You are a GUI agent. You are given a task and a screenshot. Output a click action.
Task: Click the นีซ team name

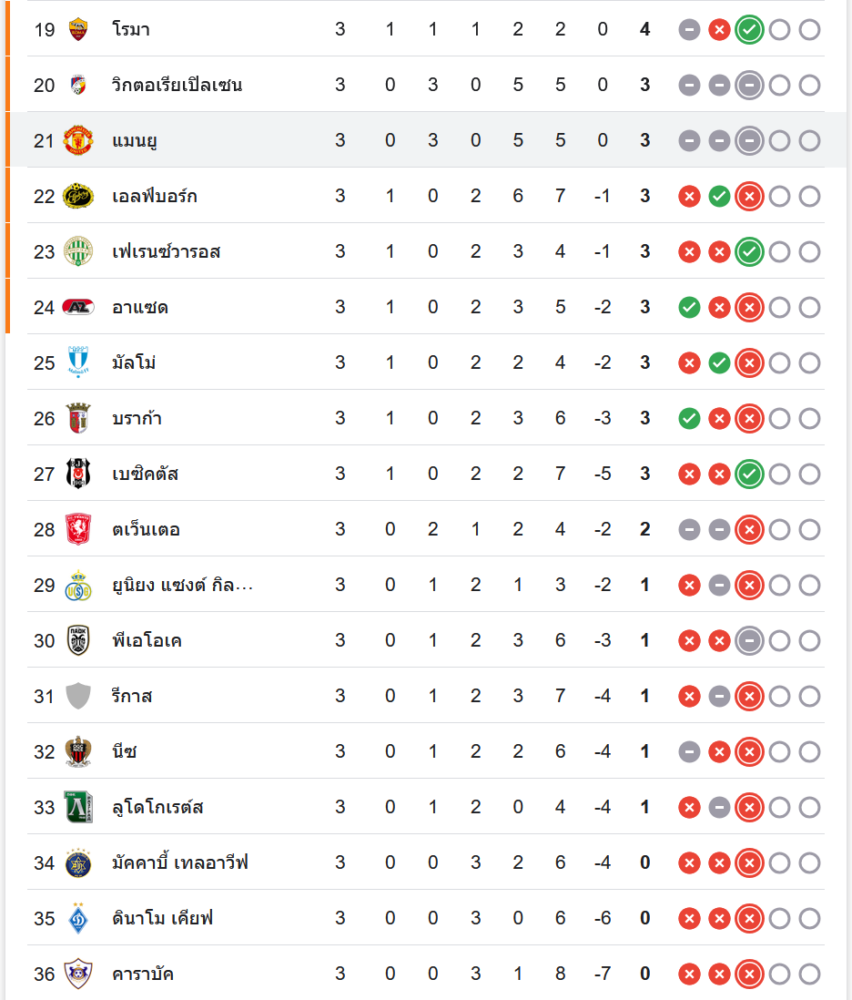(x=126, y=751)
